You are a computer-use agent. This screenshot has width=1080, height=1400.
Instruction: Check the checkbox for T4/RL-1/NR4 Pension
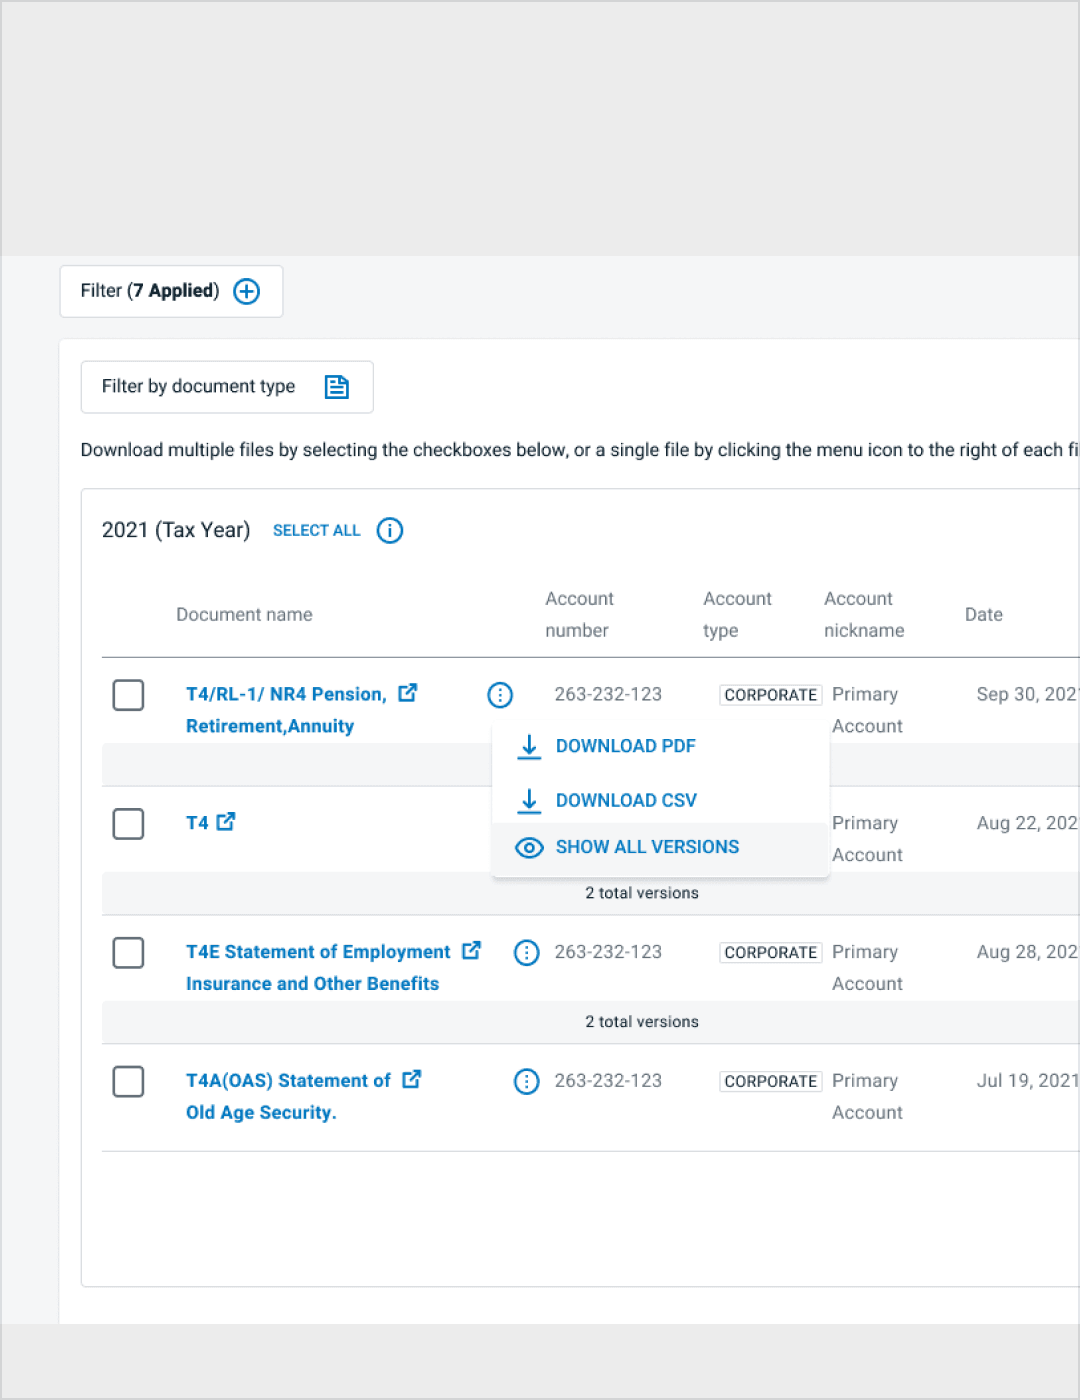[x=128, y=695]
